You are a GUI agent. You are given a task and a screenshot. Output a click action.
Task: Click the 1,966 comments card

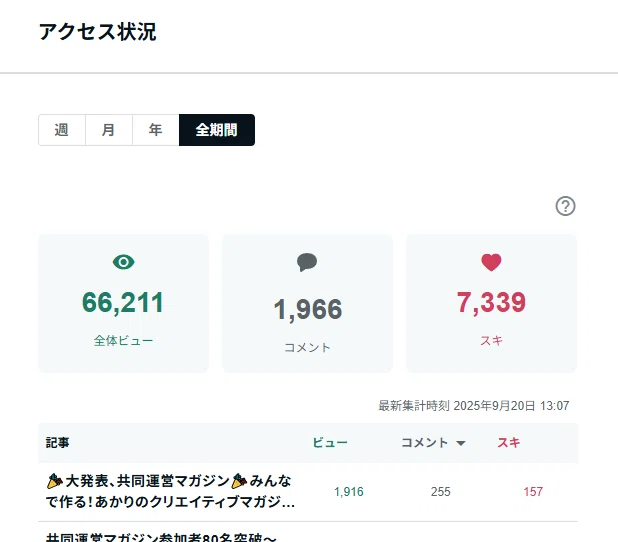point(307,303)
